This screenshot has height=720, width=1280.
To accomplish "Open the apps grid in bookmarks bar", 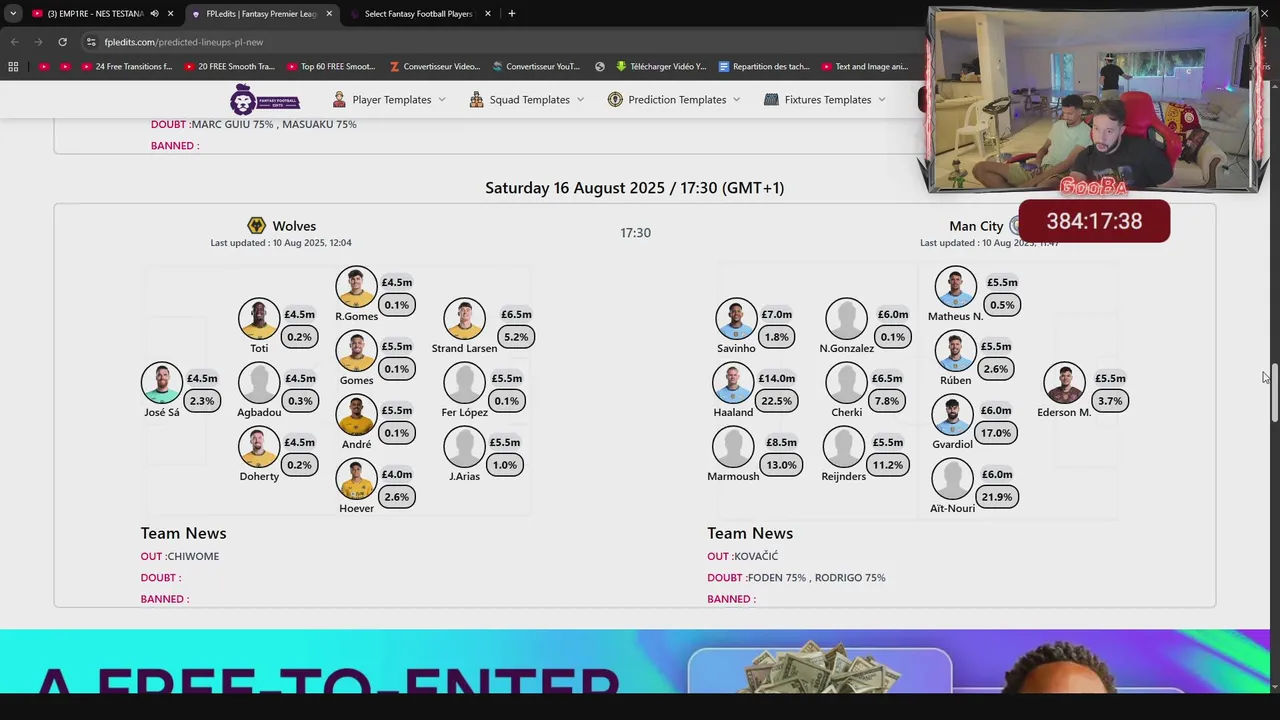I will (13, 67).
